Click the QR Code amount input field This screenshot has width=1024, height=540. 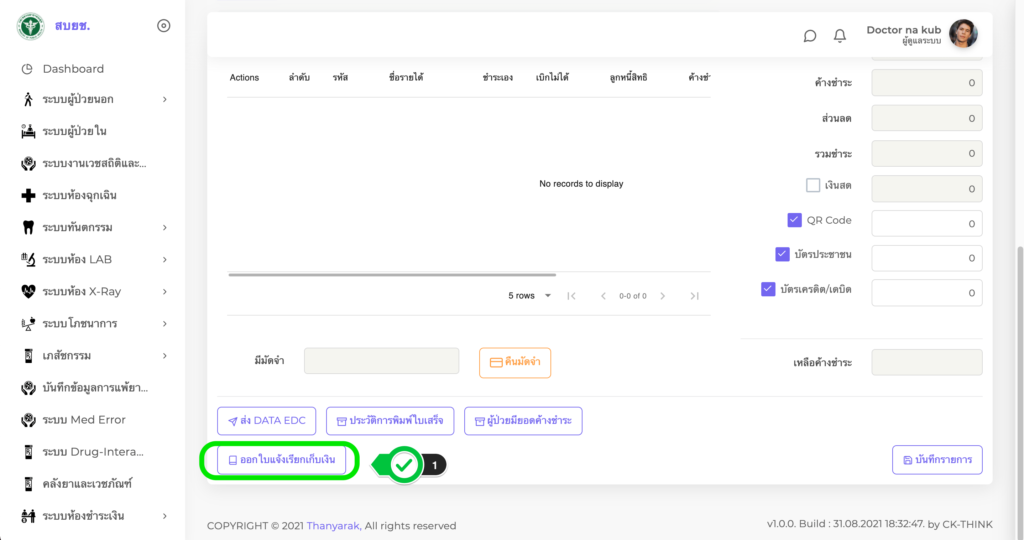[x=926, y=224]
